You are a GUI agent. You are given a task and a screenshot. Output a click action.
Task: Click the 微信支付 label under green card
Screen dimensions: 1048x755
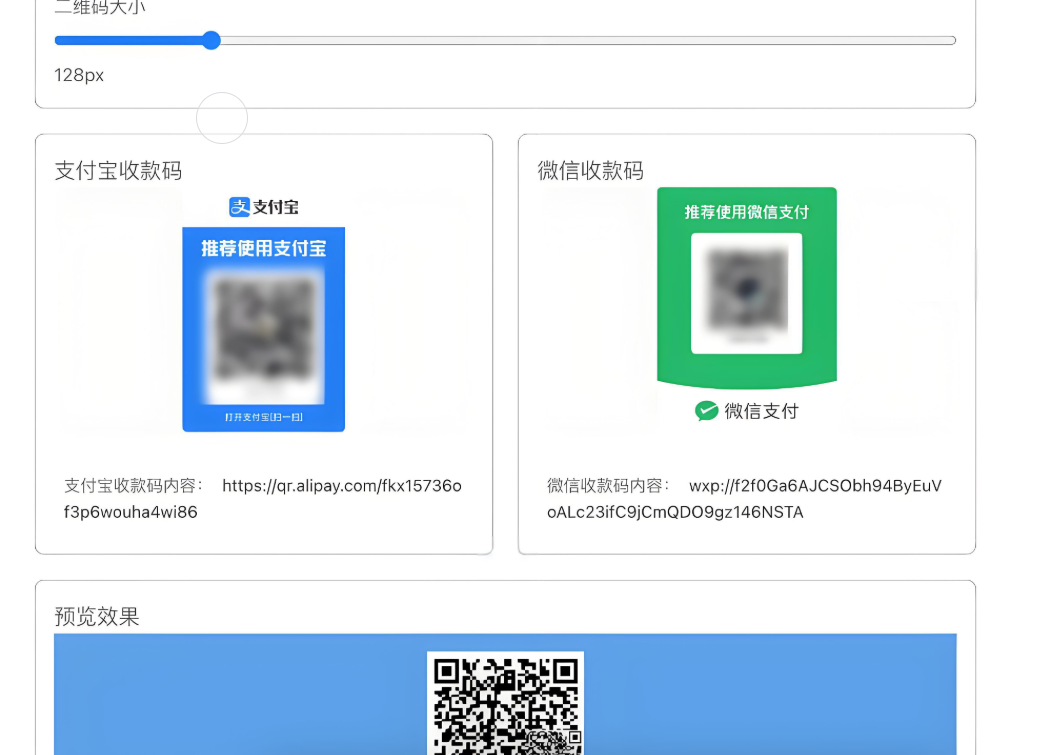click(761, 411)
